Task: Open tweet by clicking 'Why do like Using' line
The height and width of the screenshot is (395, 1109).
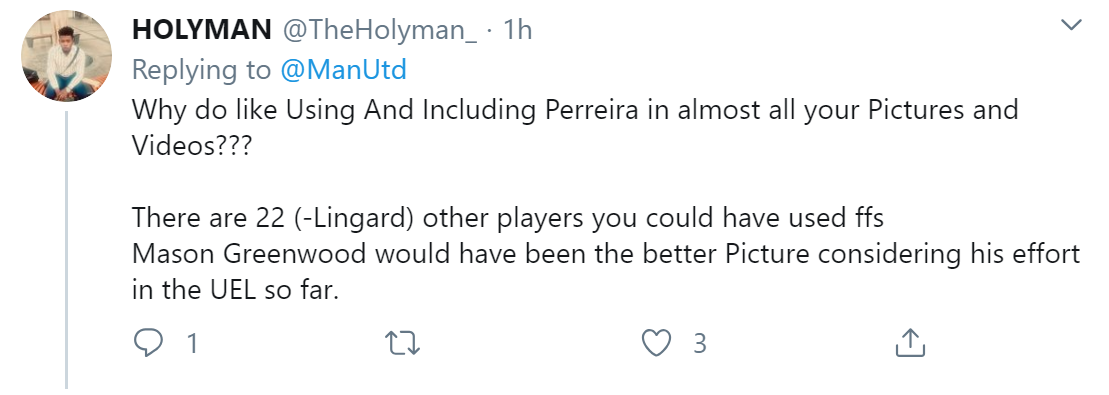Action: click(x=574, y=110)
